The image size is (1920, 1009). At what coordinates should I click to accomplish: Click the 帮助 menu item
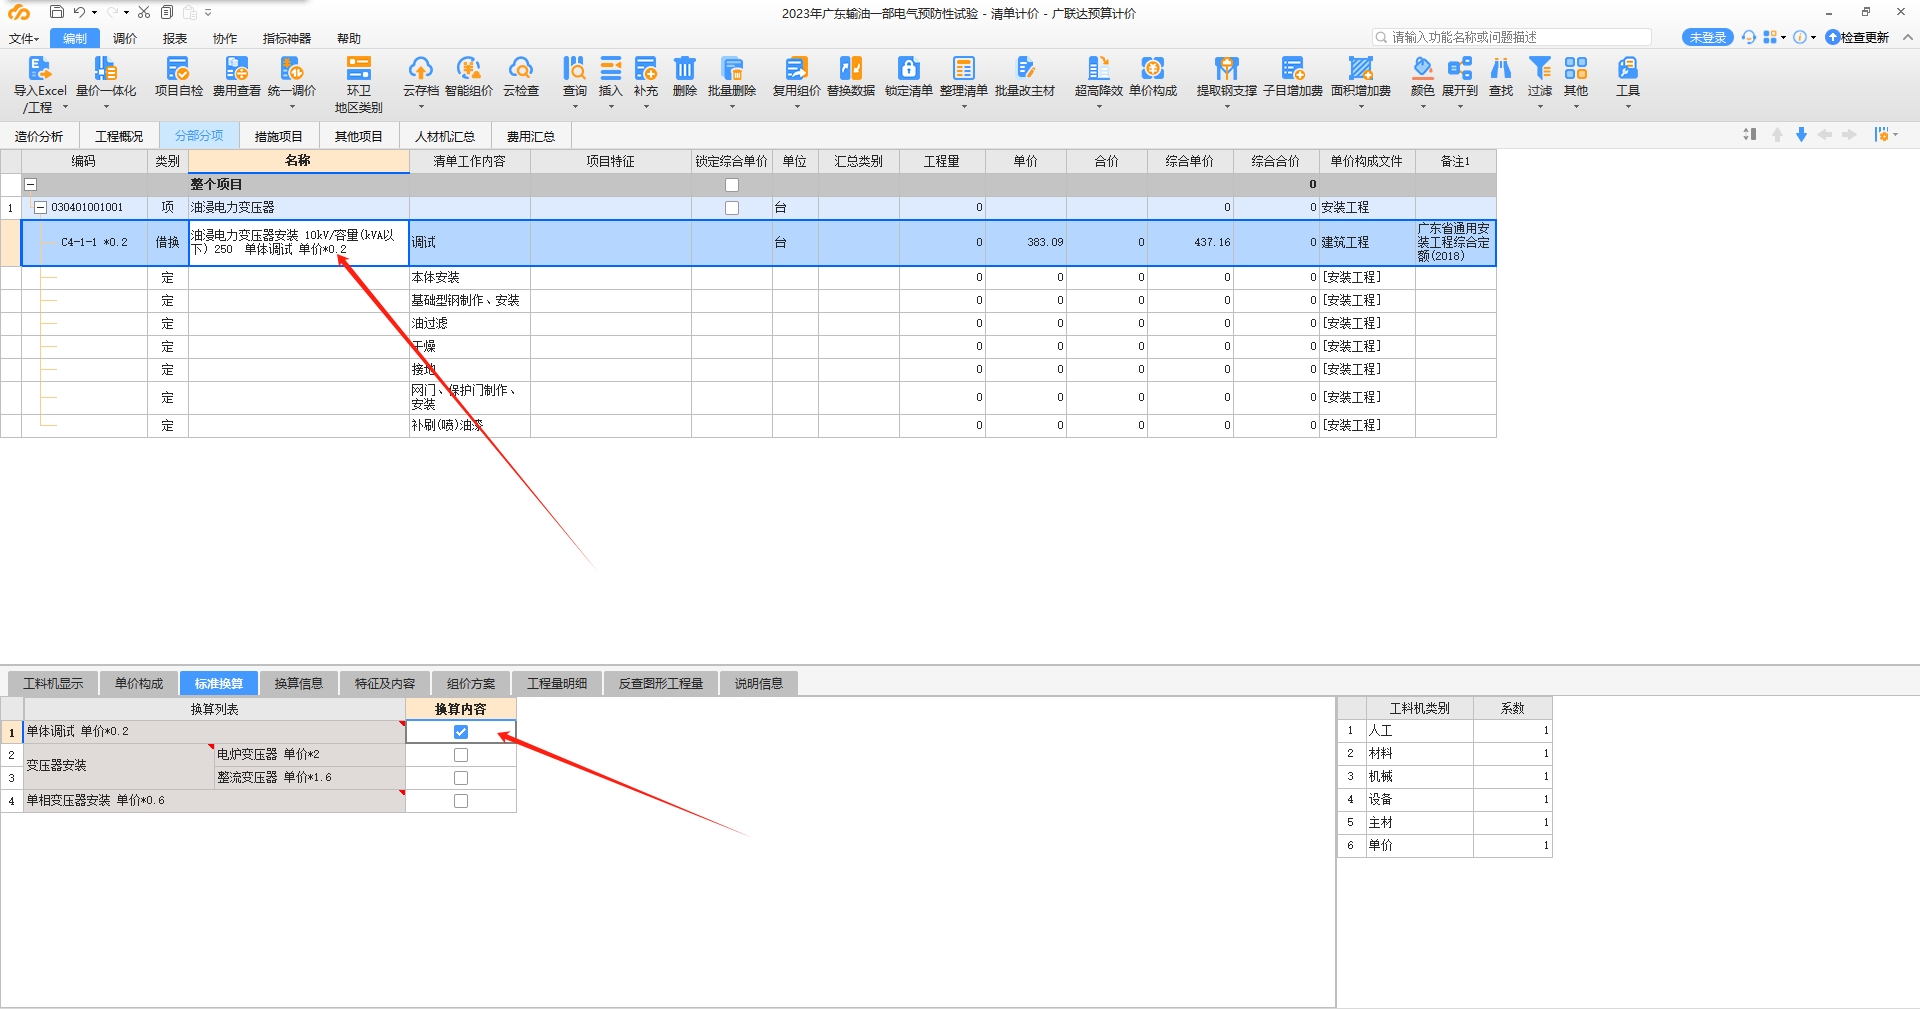click(349, 39)
